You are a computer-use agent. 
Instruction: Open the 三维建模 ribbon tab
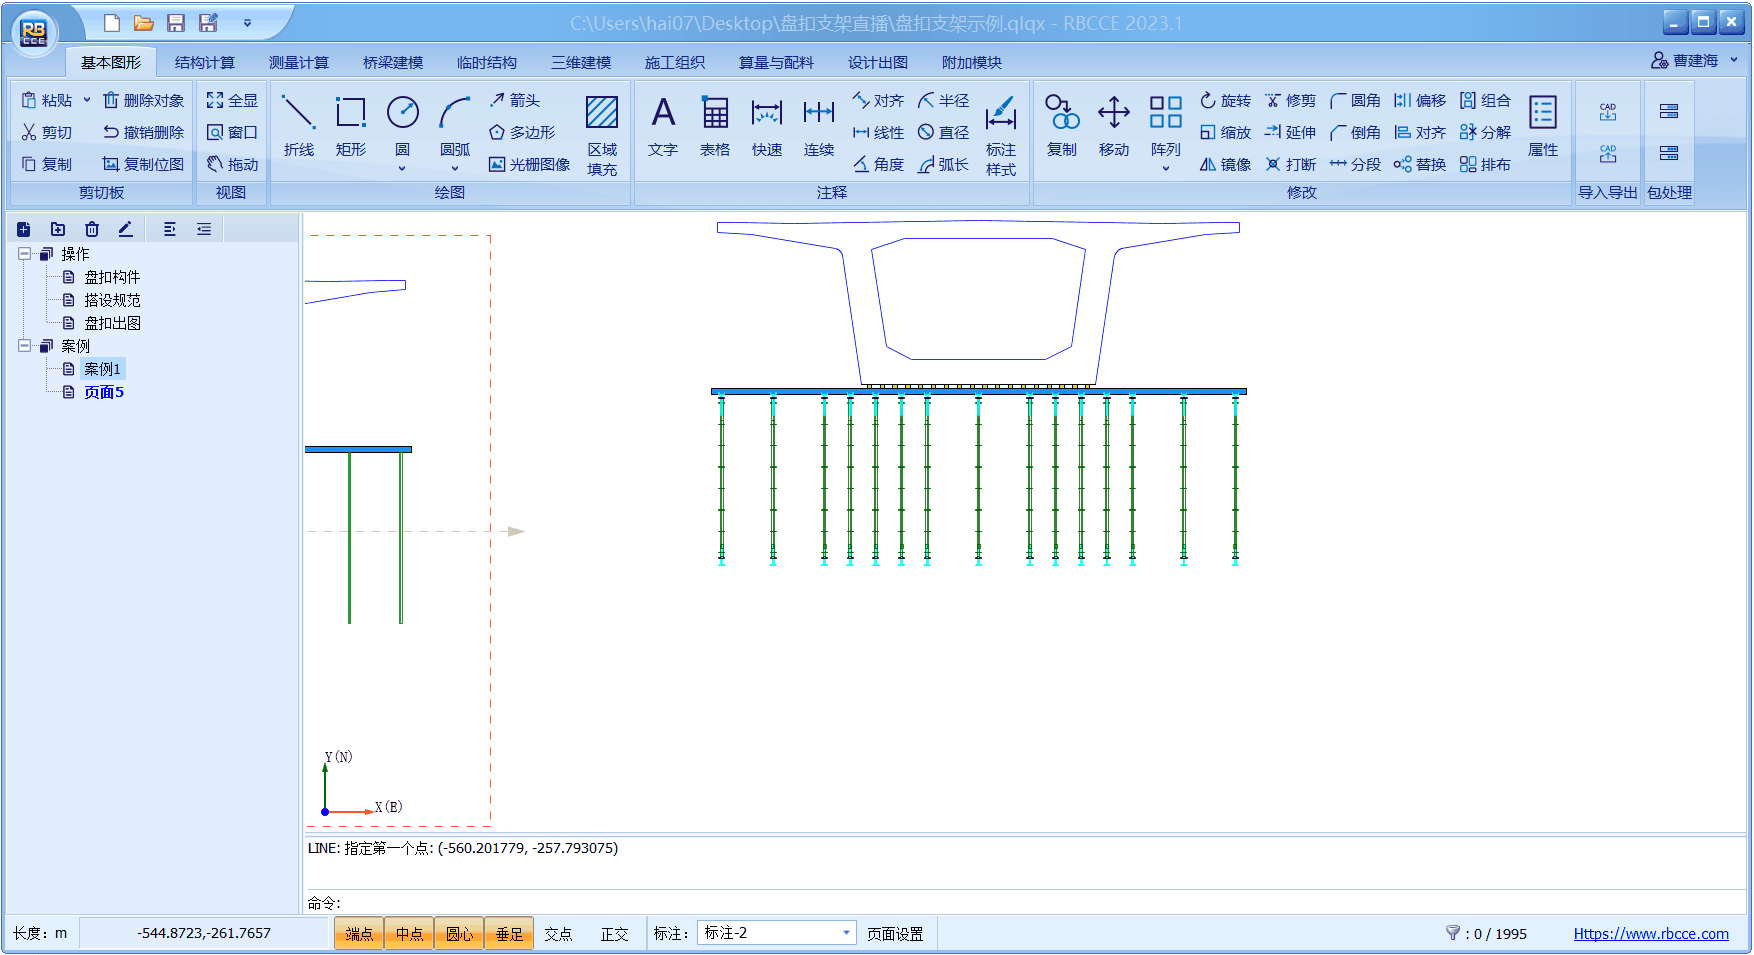click(x=580, y=62)
